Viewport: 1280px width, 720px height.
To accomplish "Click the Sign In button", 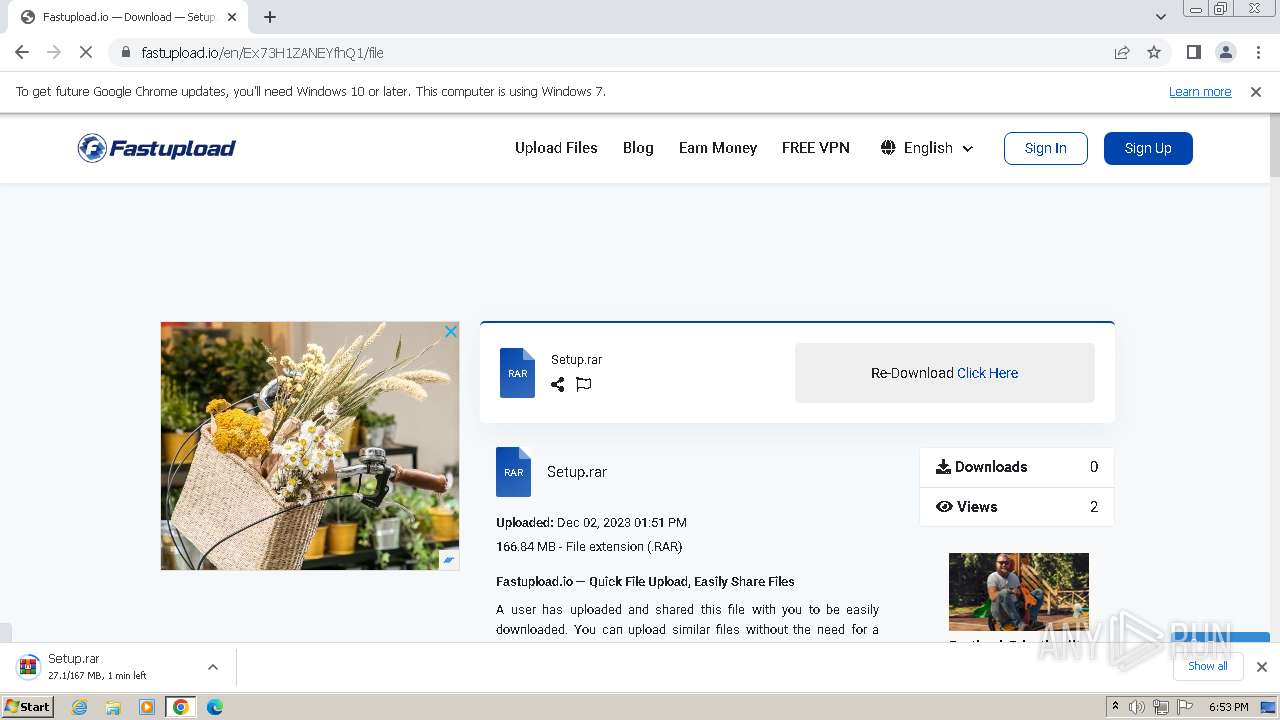I will tap(1046, 148).
